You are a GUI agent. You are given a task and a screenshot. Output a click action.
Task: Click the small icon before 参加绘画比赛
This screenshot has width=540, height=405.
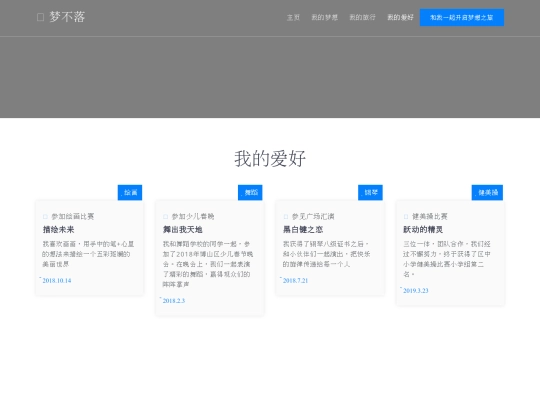[x=45, y=217]
